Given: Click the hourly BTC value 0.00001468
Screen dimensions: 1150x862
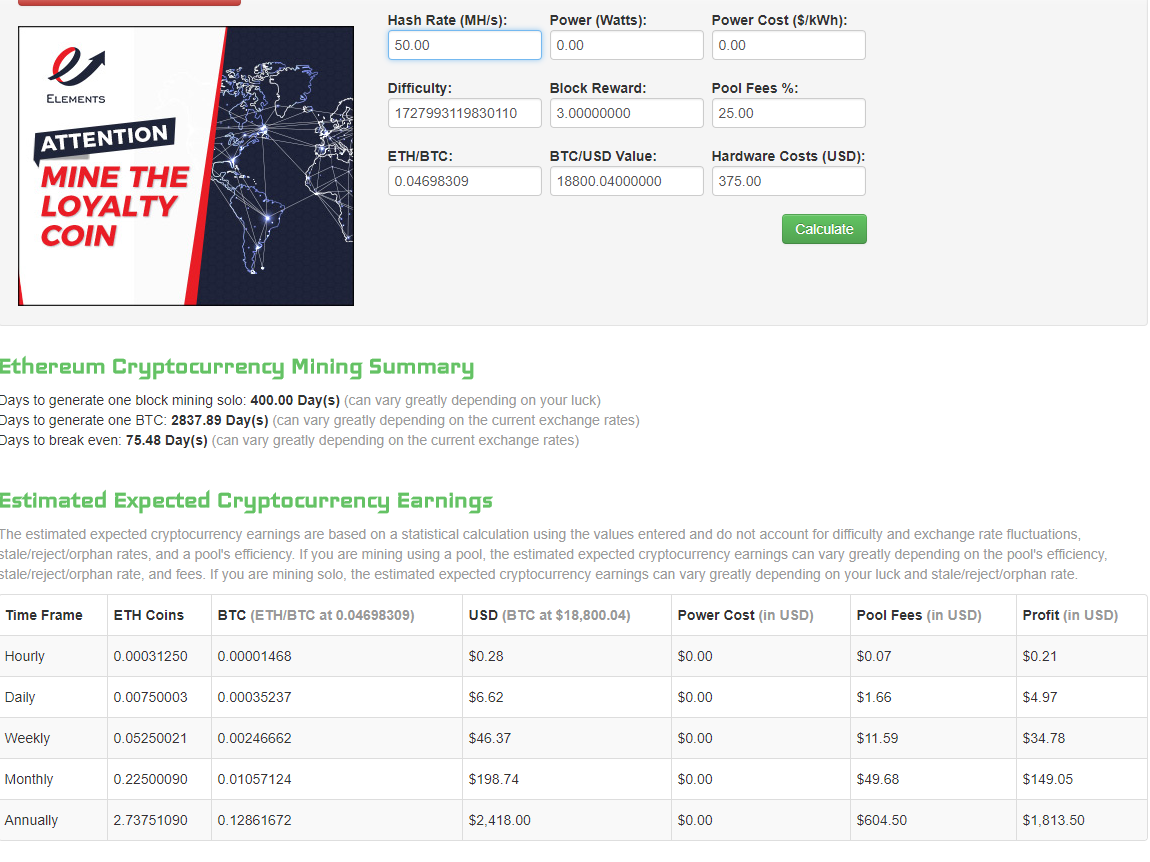Looking at the screenshot, I should tap(254, 656).
